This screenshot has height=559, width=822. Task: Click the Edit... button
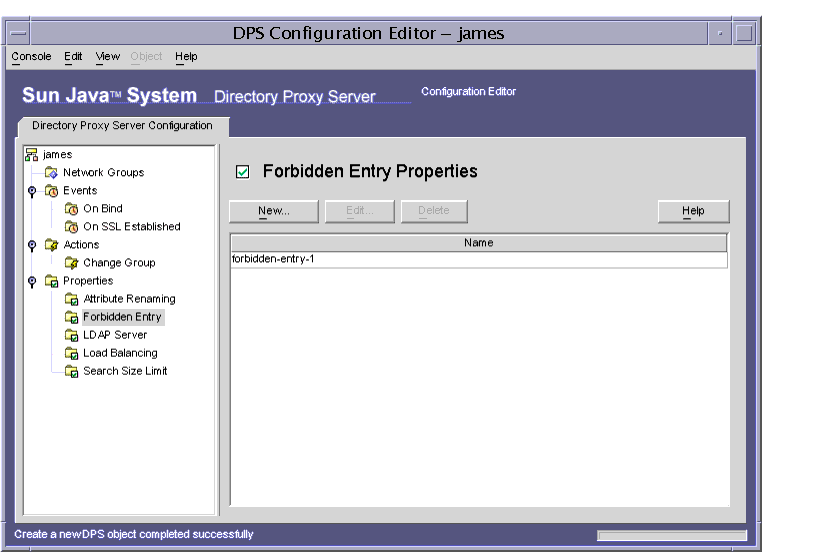(360, 211)
